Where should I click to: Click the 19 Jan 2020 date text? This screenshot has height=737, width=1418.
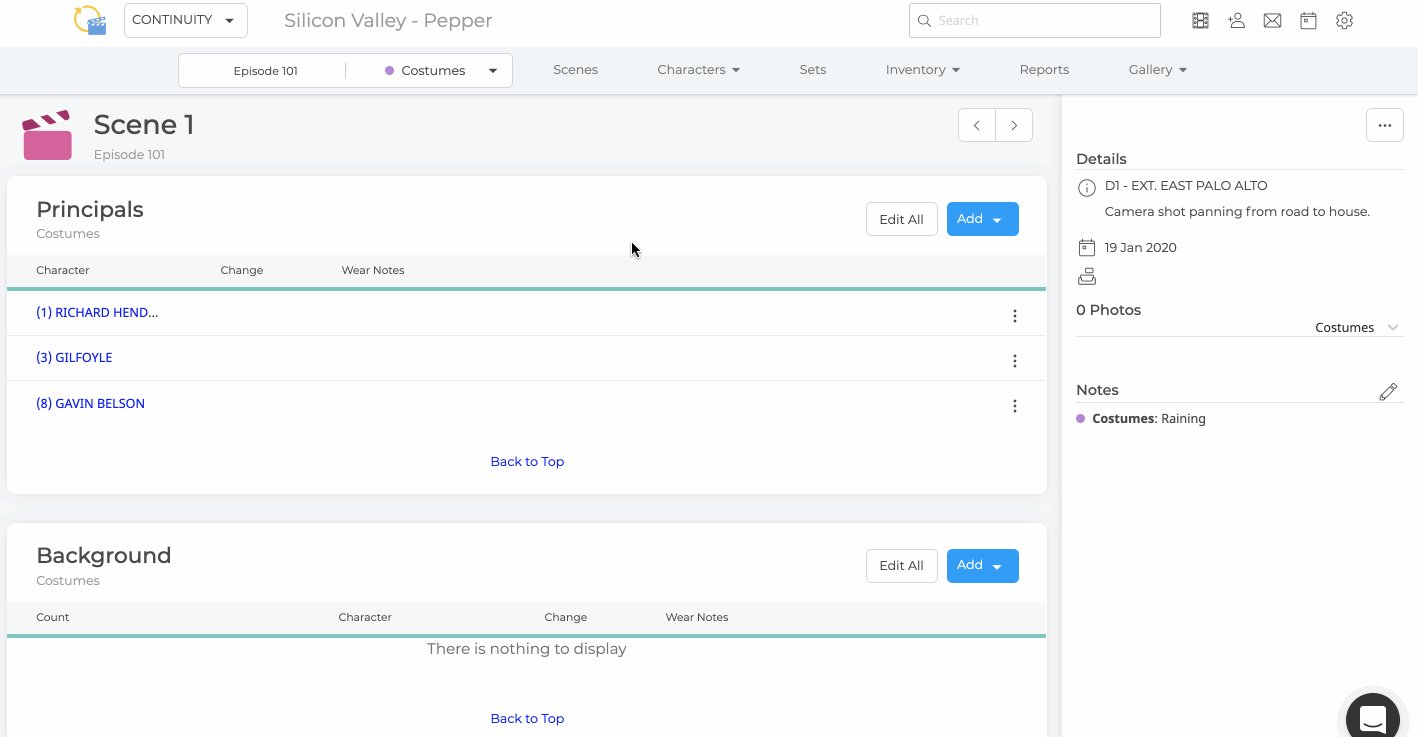1141,248
